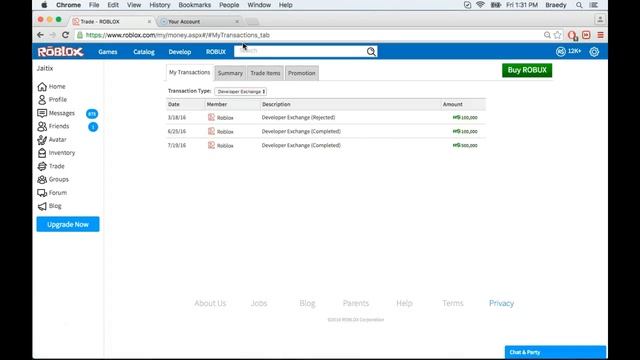Open the Games header menu
Screen dimensions: 640x360
(108, 52)
